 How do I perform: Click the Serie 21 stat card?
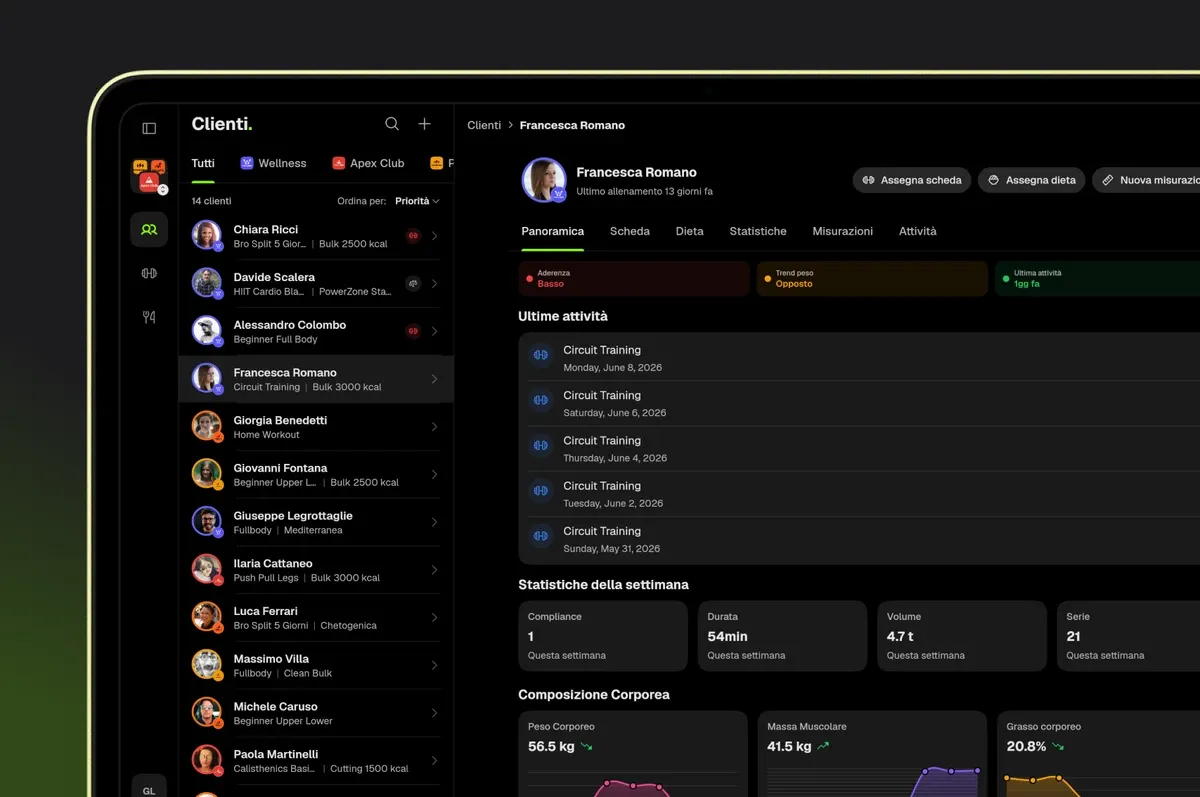point(1128,636)
